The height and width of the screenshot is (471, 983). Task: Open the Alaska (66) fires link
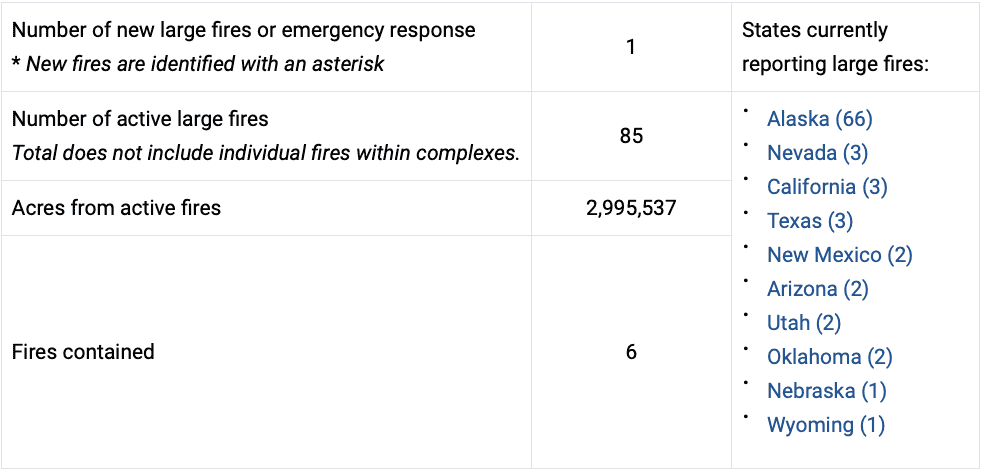tap(819, 119)
